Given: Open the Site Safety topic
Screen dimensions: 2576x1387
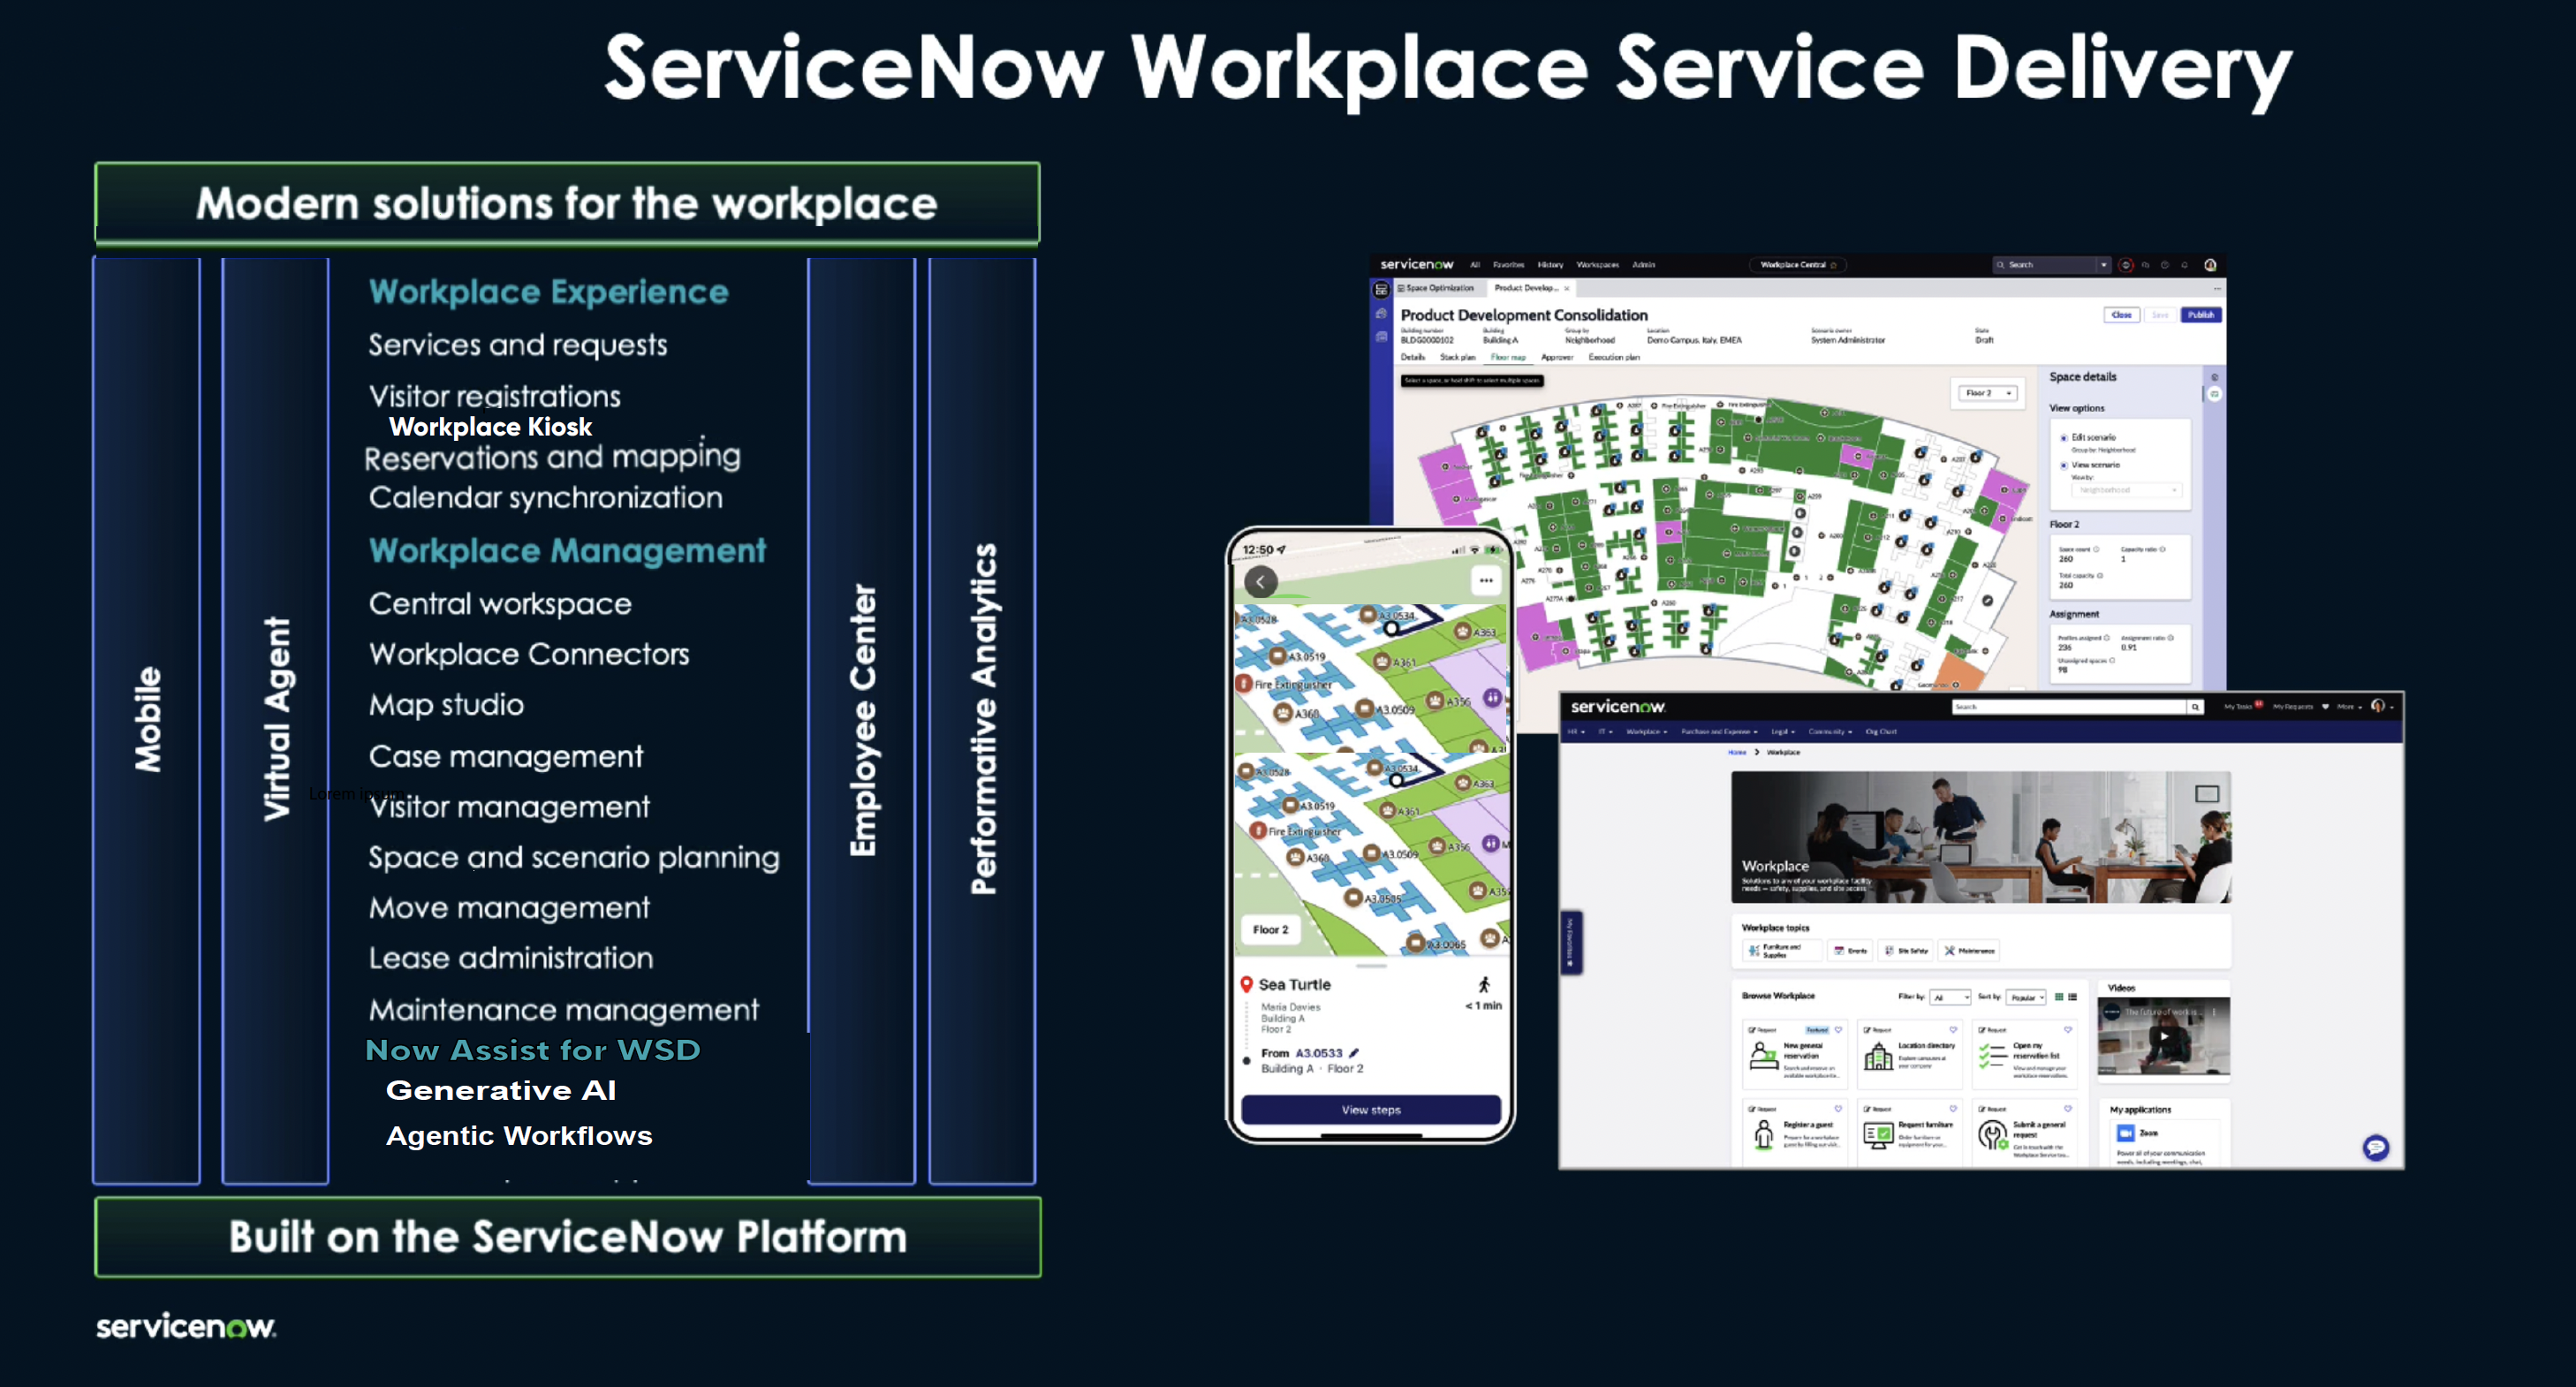Looking at the screenshot, I should coord(1907,951).
